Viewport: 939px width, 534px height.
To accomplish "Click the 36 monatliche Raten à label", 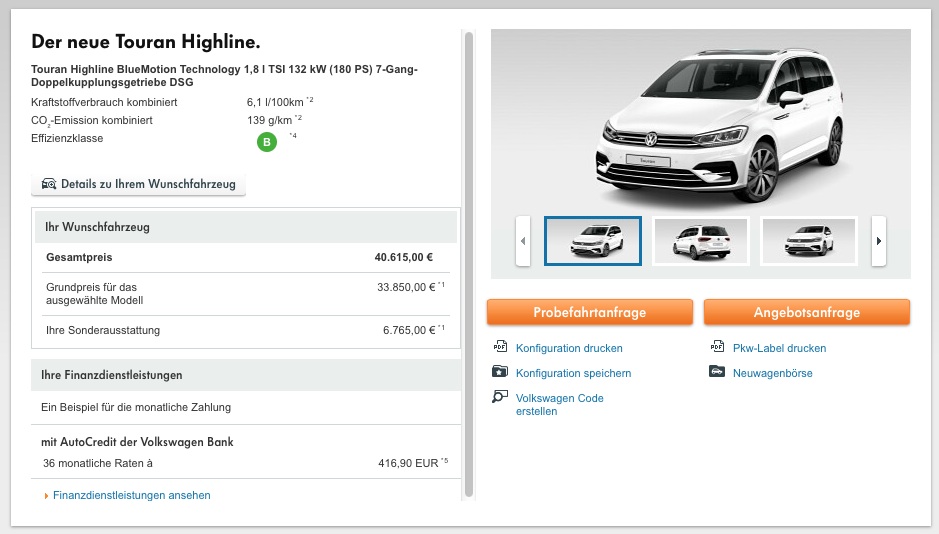I will pyautogui.click(x=98, y=463).
